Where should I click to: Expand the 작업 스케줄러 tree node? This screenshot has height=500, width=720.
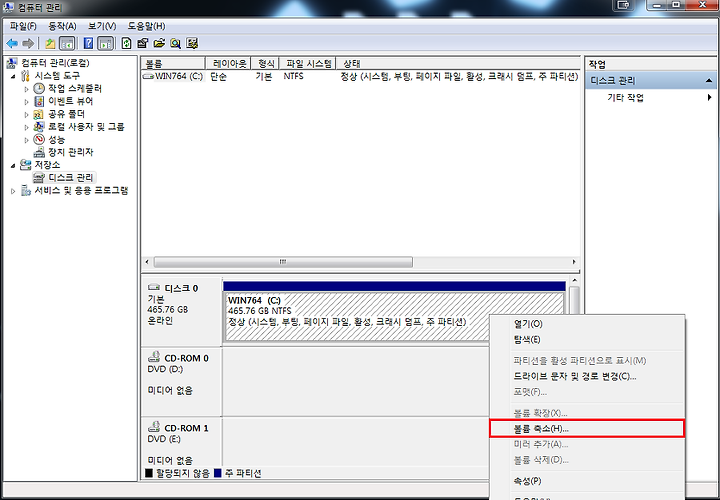26,89
